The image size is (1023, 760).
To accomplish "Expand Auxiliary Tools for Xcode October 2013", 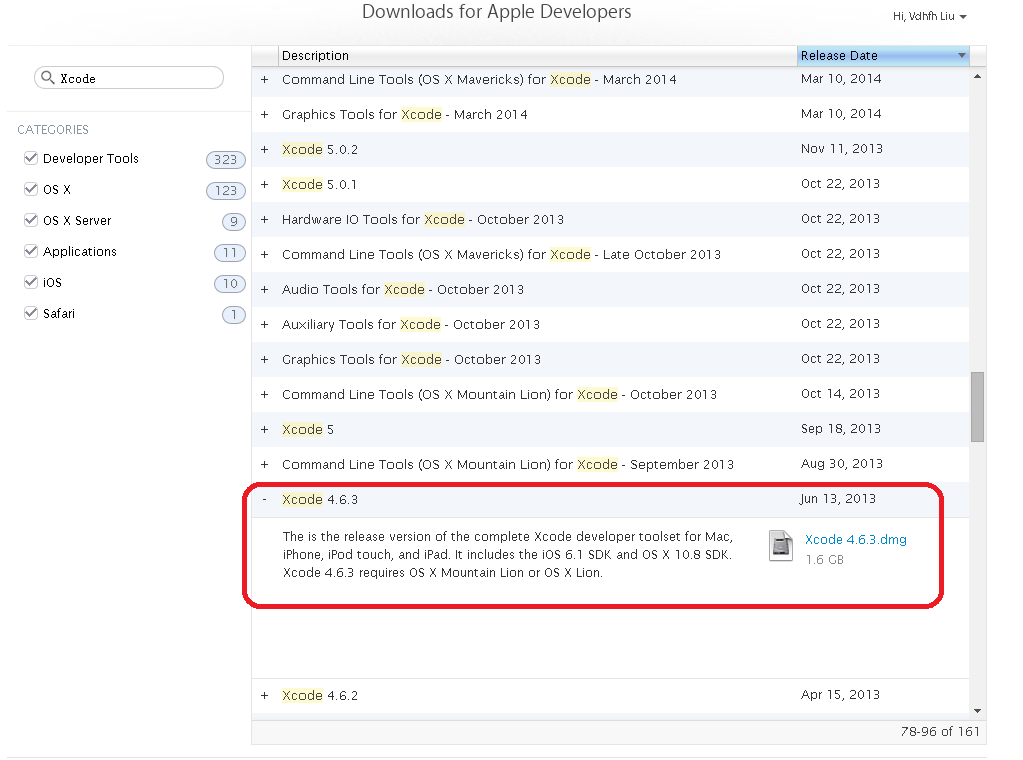I will [x=264, y=325].
